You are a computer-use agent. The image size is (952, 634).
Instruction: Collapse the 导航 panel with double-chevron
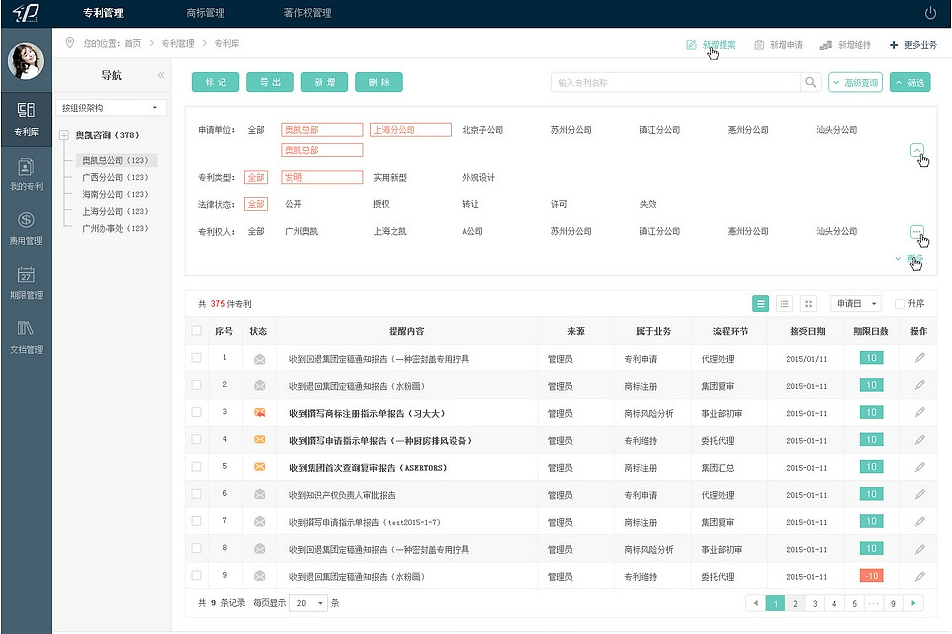161,76
